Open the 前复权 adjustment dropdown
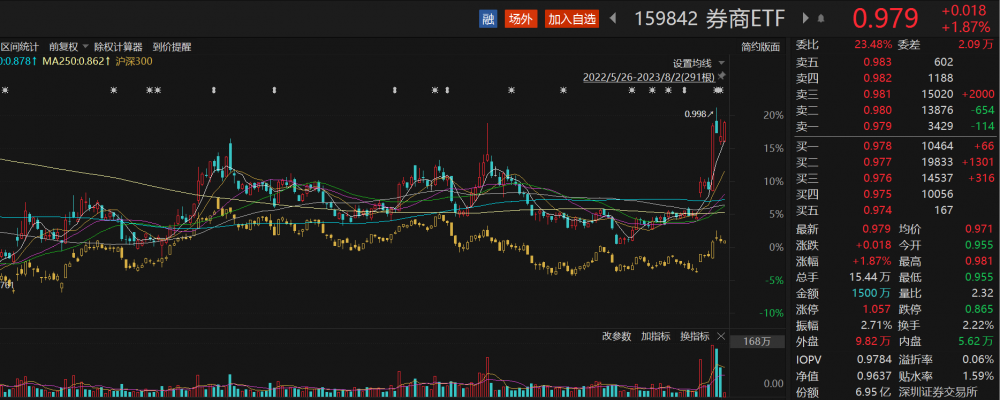The image size is (1000, 400). pos(66,46)
